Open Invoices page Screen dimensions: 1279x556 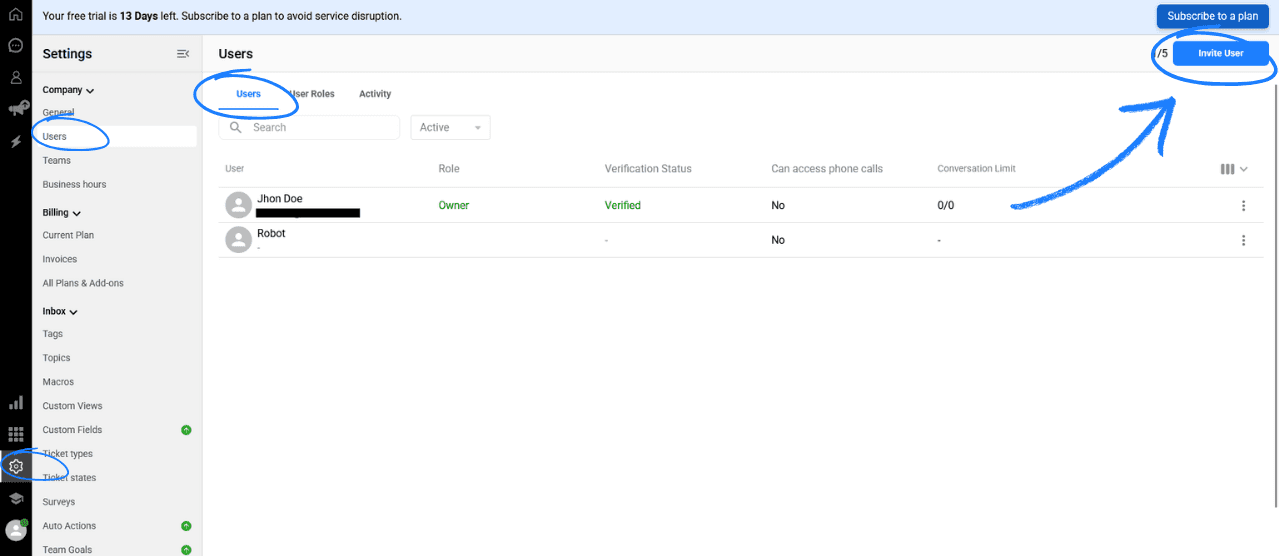click(x=60, y=260)
